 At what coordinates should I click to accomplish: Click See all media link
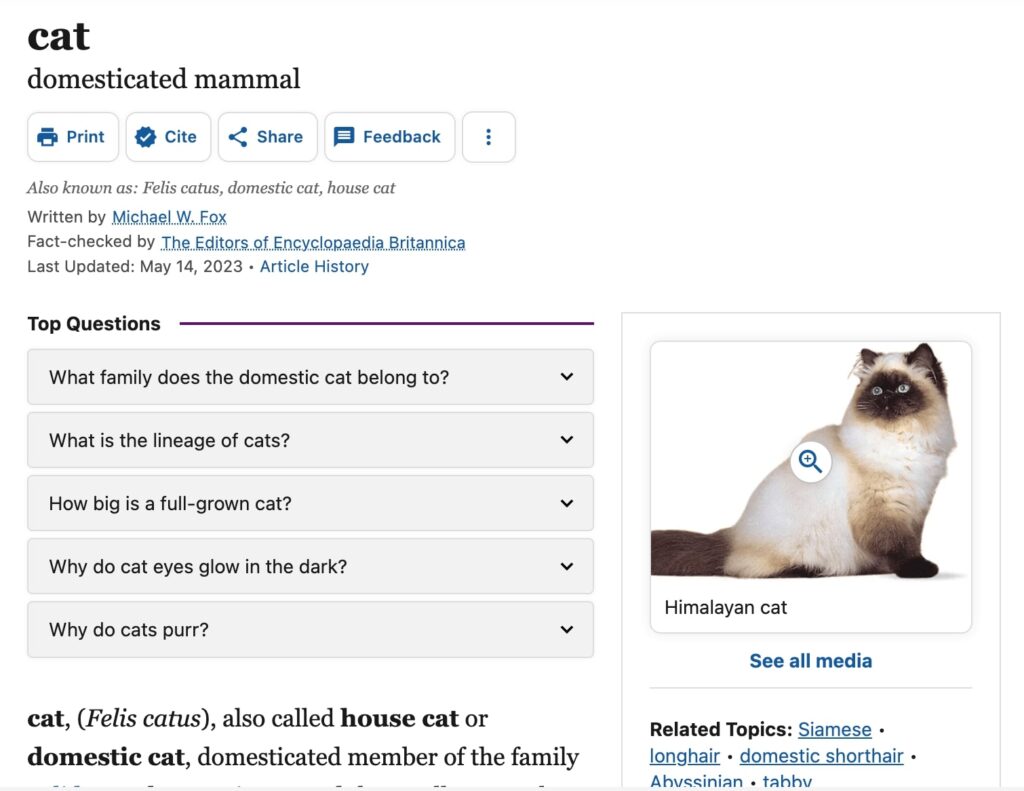tap(810, 661)
